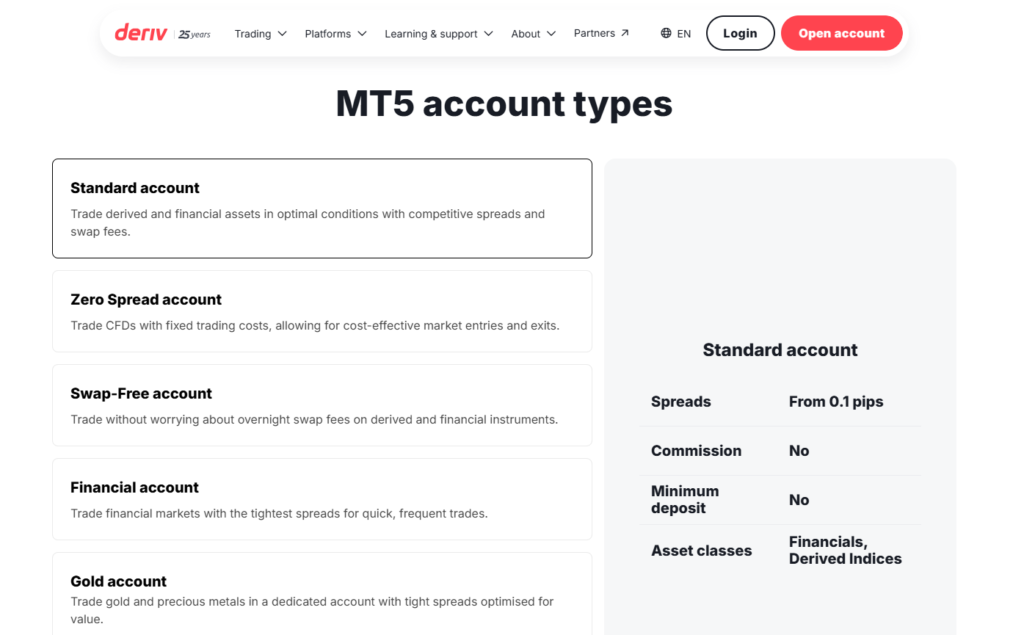
Task: Select the Financial account card
Action: [x=322, y=499]
